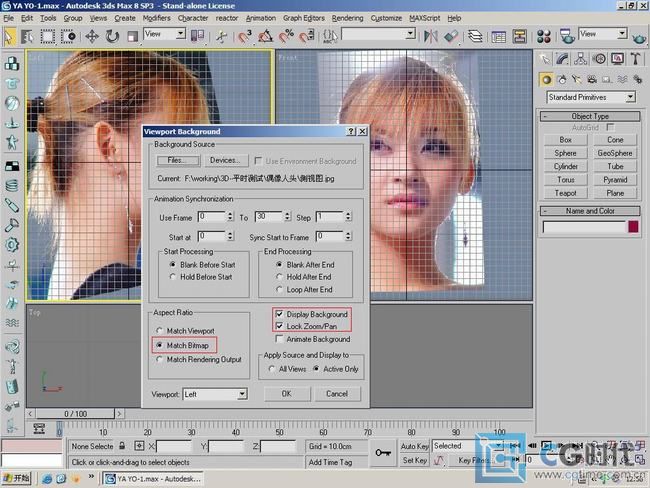Viewport: 650px width, 488px height.
Task: Click the Use Frame spinner arrows
Action: click(230, 216)
